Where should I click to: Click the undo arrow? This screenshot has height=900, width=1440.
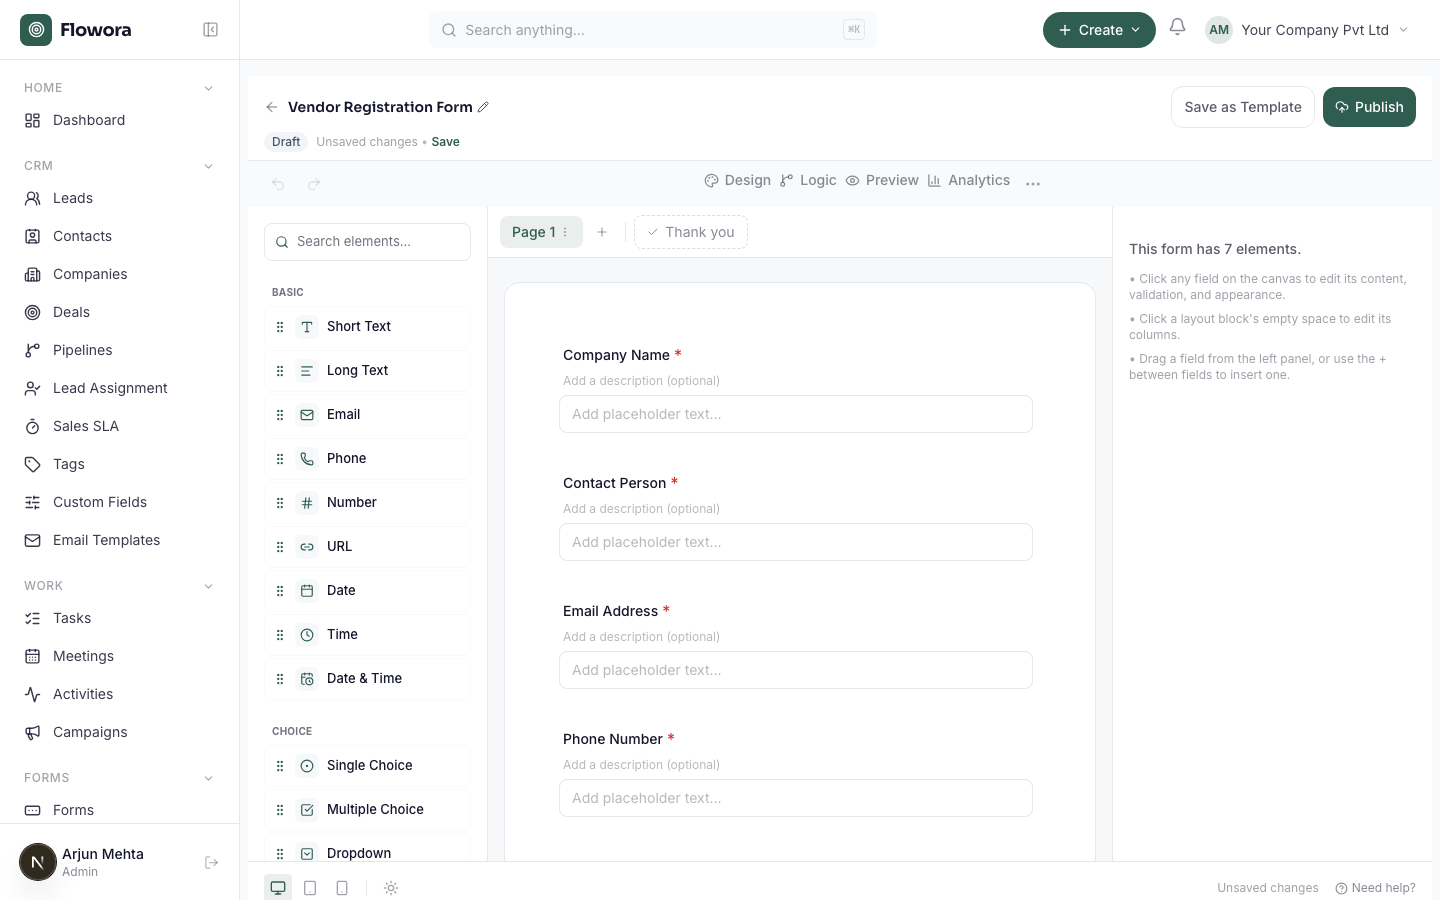point(278,184)
